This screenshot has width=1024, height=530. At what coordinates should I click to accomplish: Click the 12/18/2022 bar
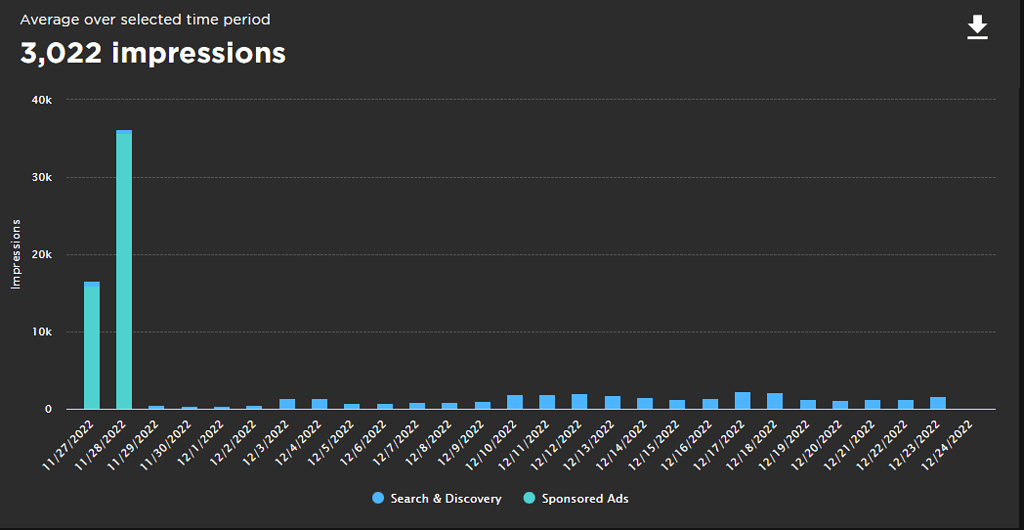[775, 400]
